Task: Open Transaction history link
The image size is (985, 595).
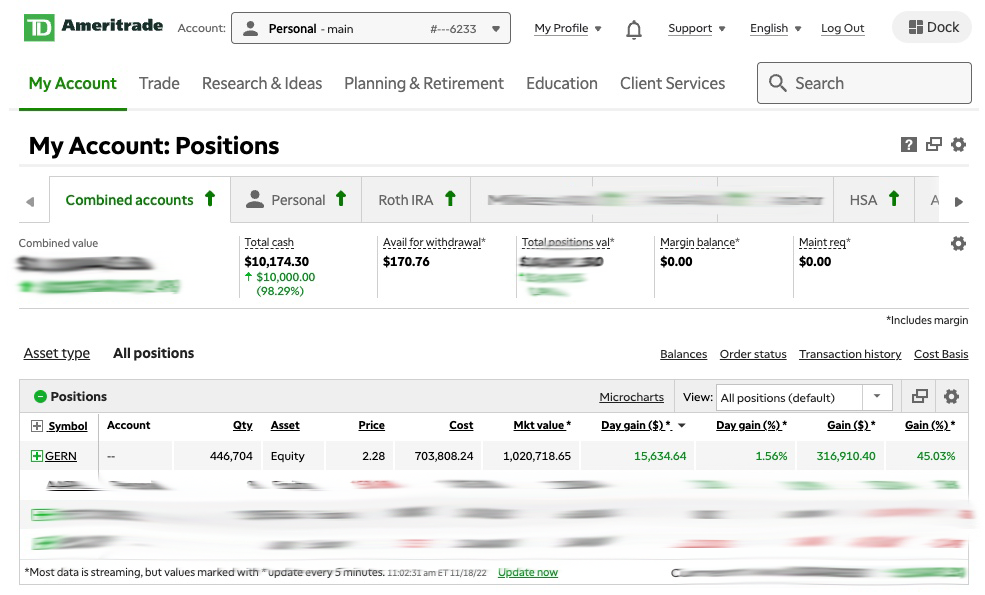Action: click(850, 354)
